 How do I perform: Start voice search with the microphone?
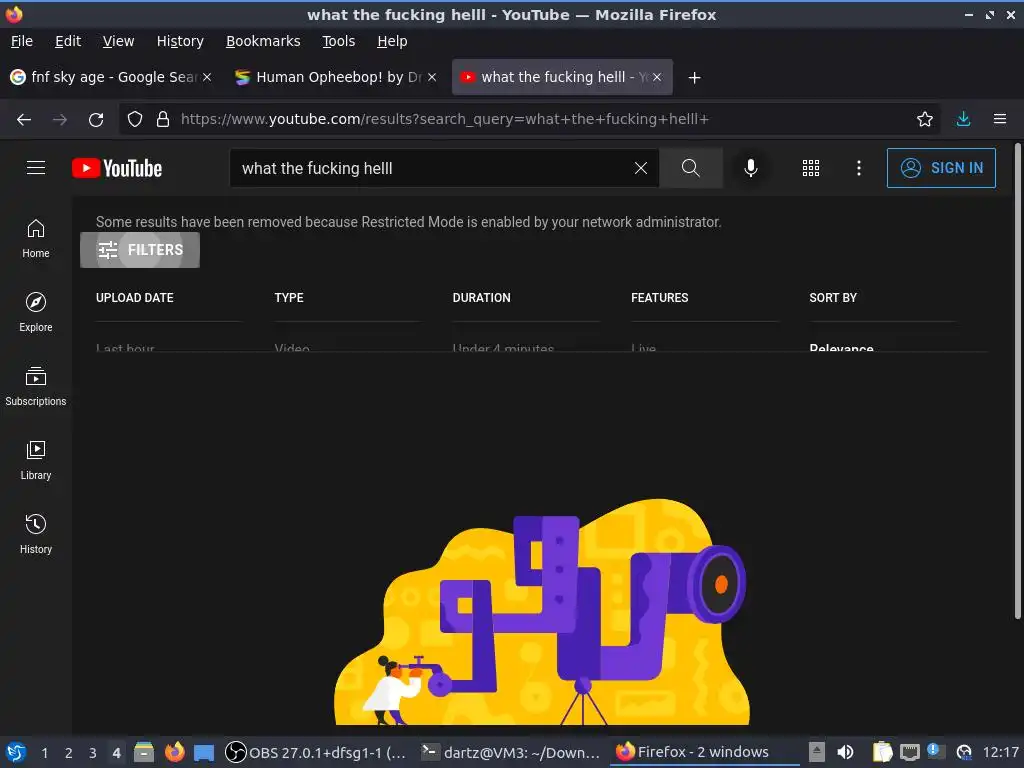(751, 168)
